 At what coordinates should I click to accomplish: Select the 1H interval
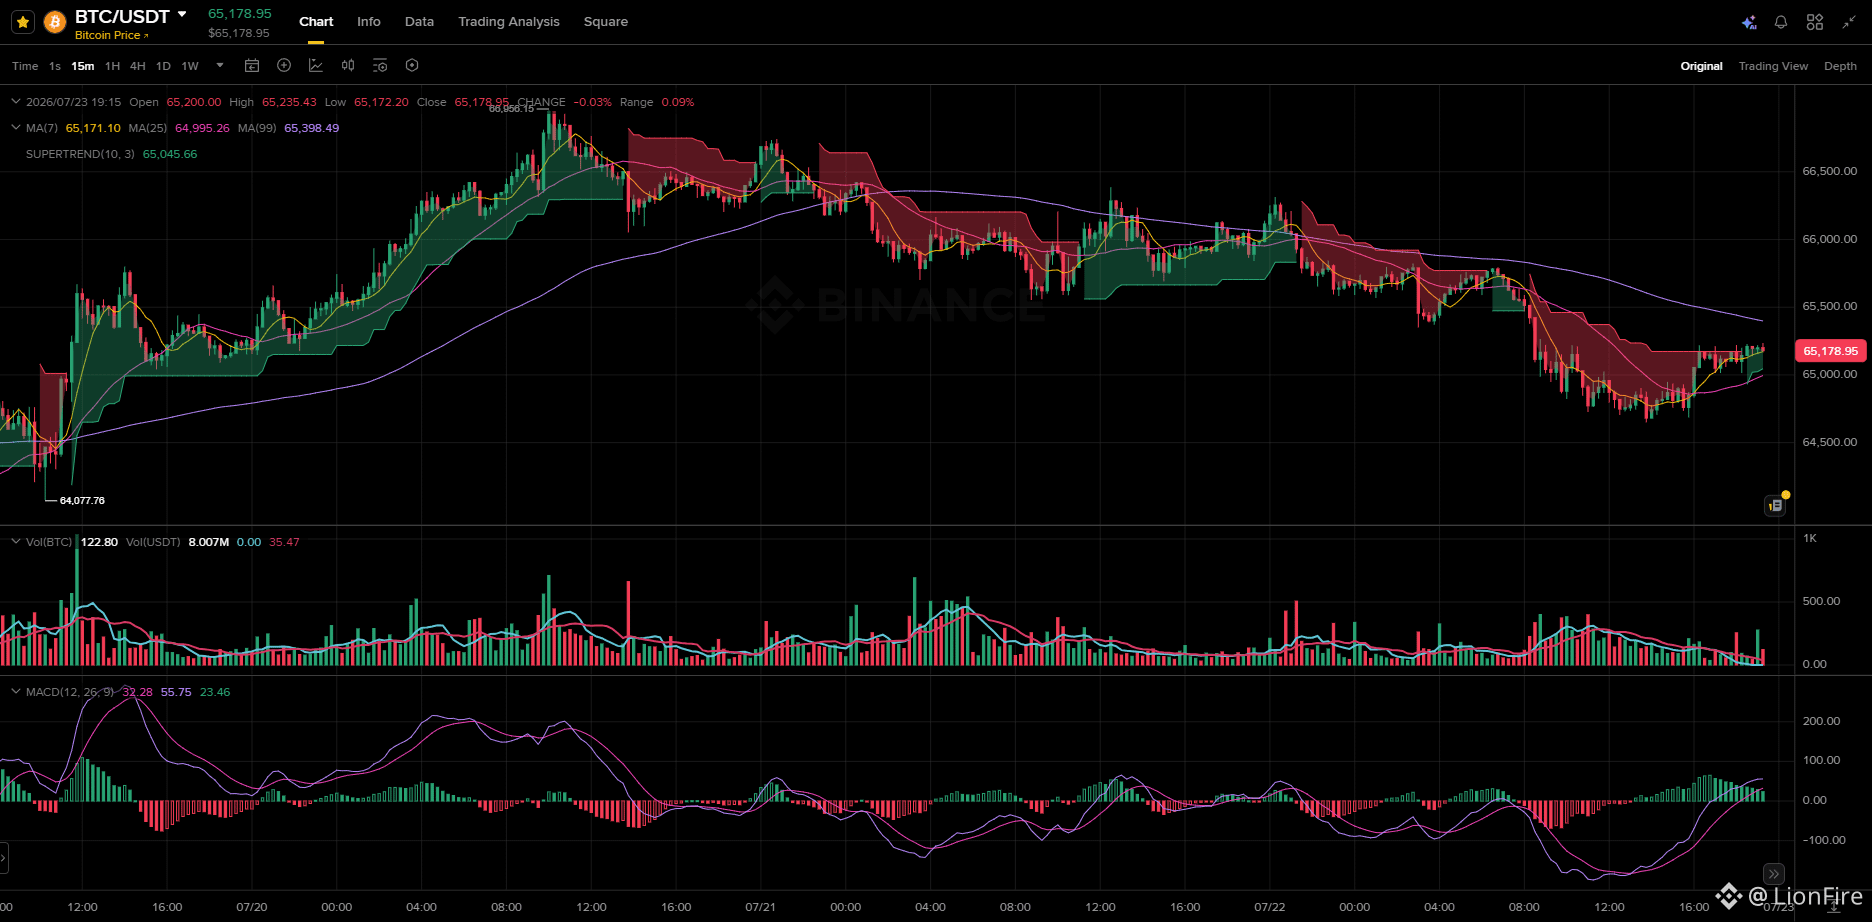pyautogui.click(x=112, y=66)
